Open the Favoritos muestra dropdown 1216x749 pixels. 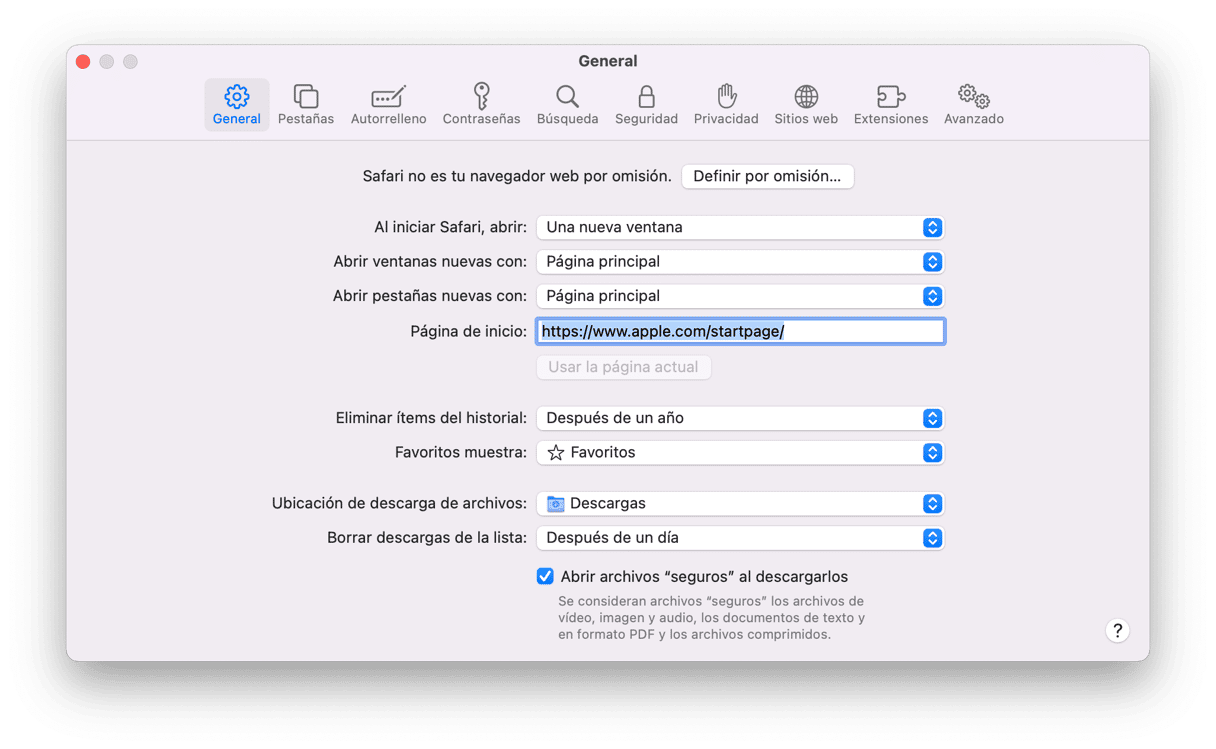coord(740,452)
